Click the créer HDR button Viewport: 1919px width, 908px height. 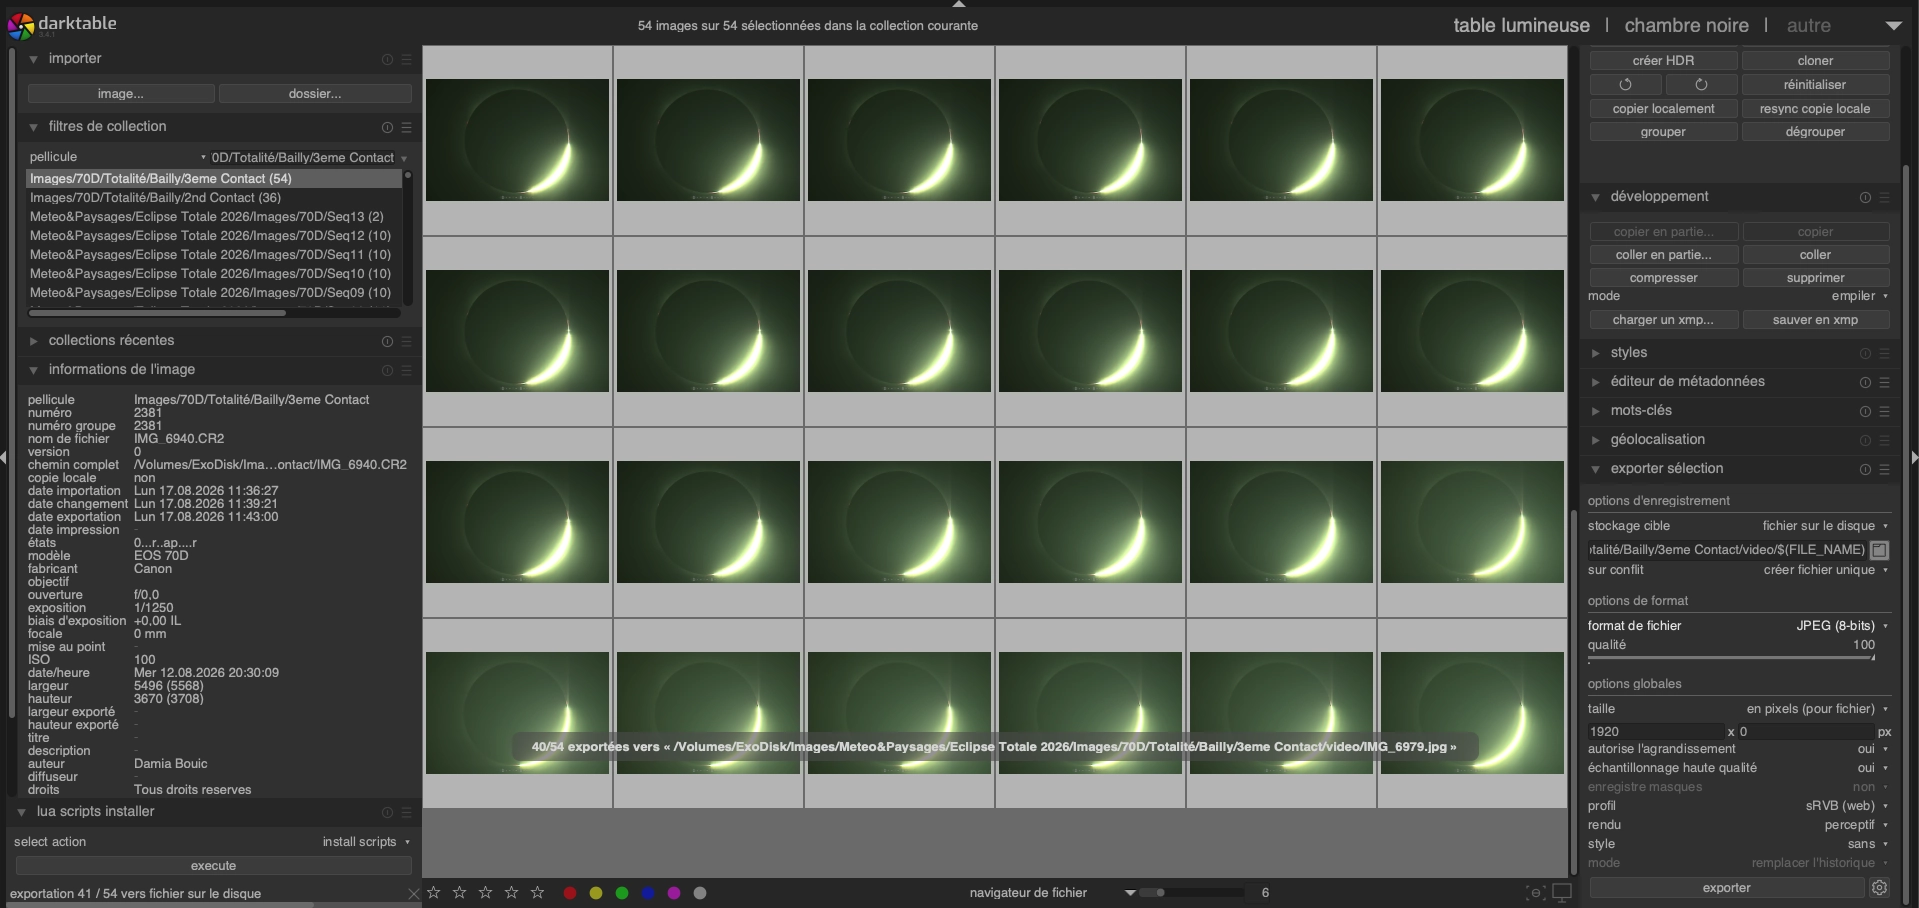pyautogui.click(x=1663, y=61)
